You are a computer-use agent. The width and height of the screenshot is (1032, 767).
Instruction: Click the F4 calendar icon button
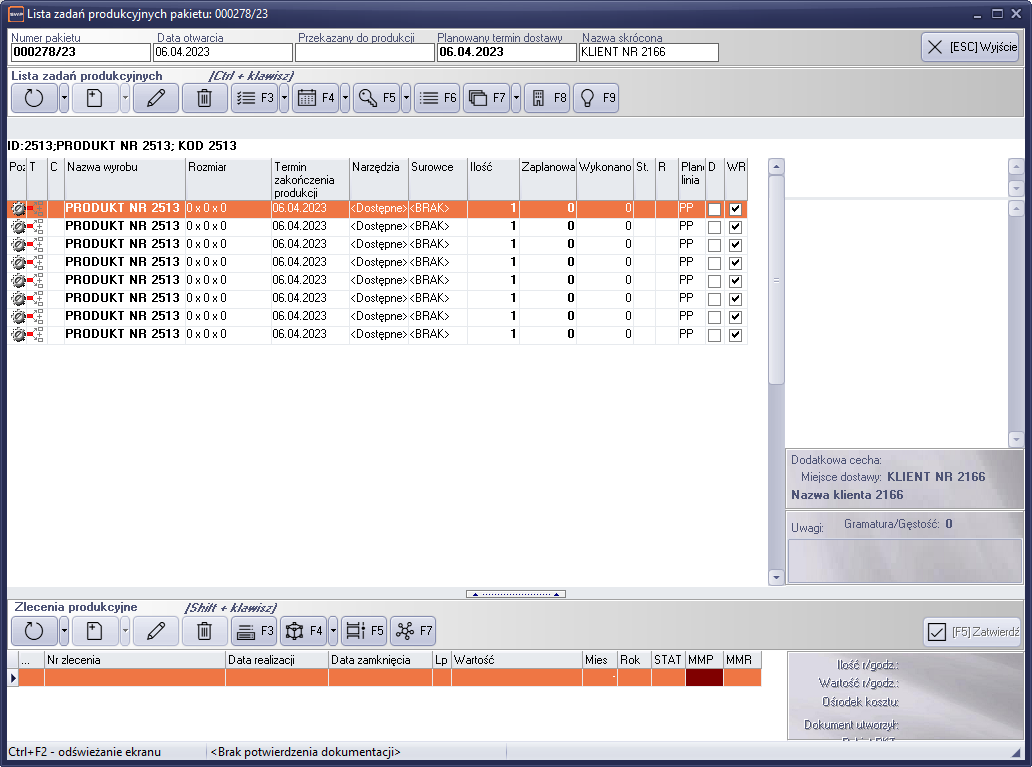click(315, 98)
